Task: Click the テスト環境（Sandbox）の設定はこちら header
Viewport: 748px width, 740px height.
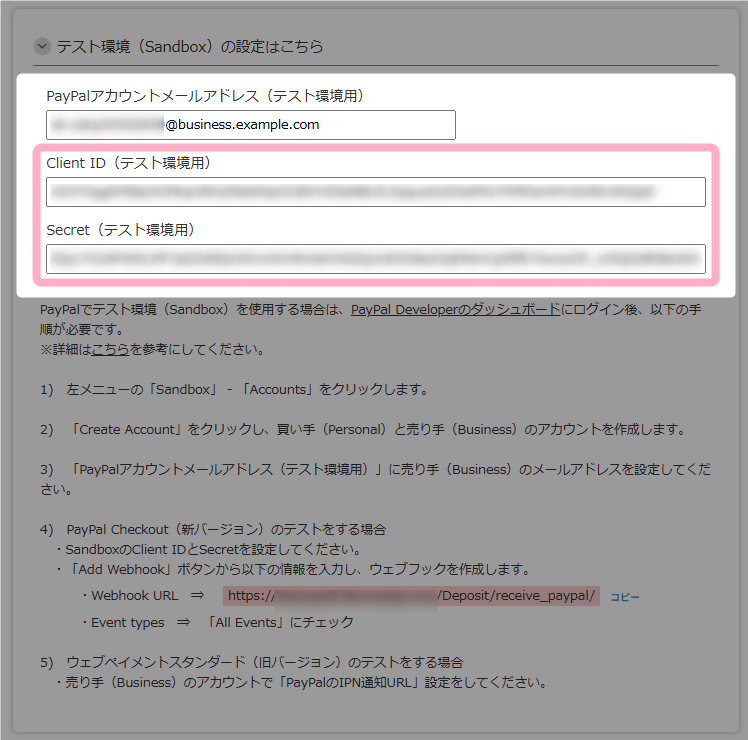Action: [x=190, y=46]
